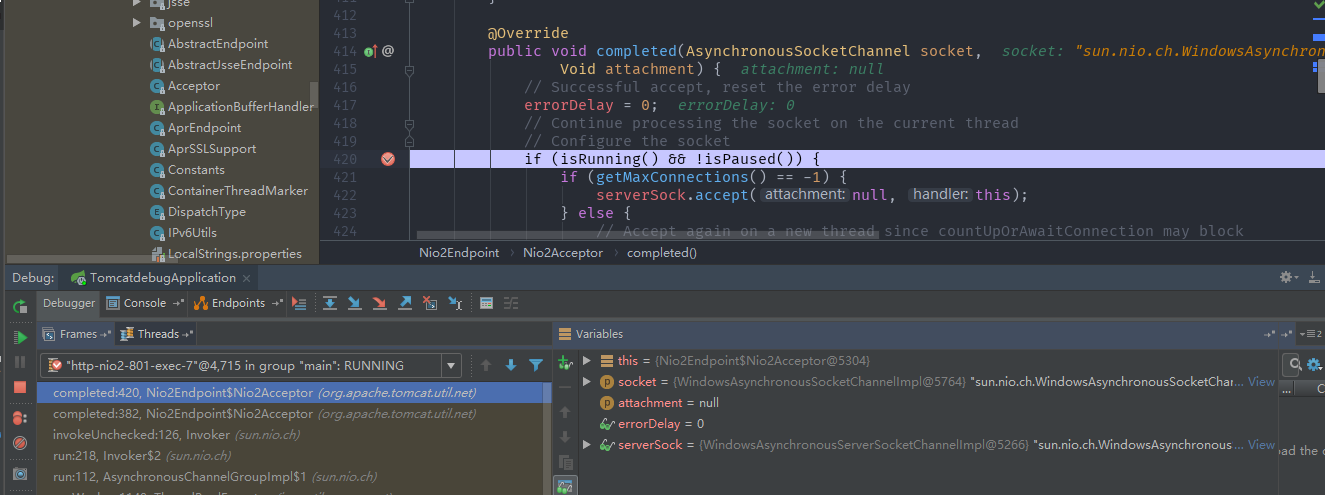Add new watch with green plus icon
This screenshot has width=1325, height=495.
pos(565,362)
